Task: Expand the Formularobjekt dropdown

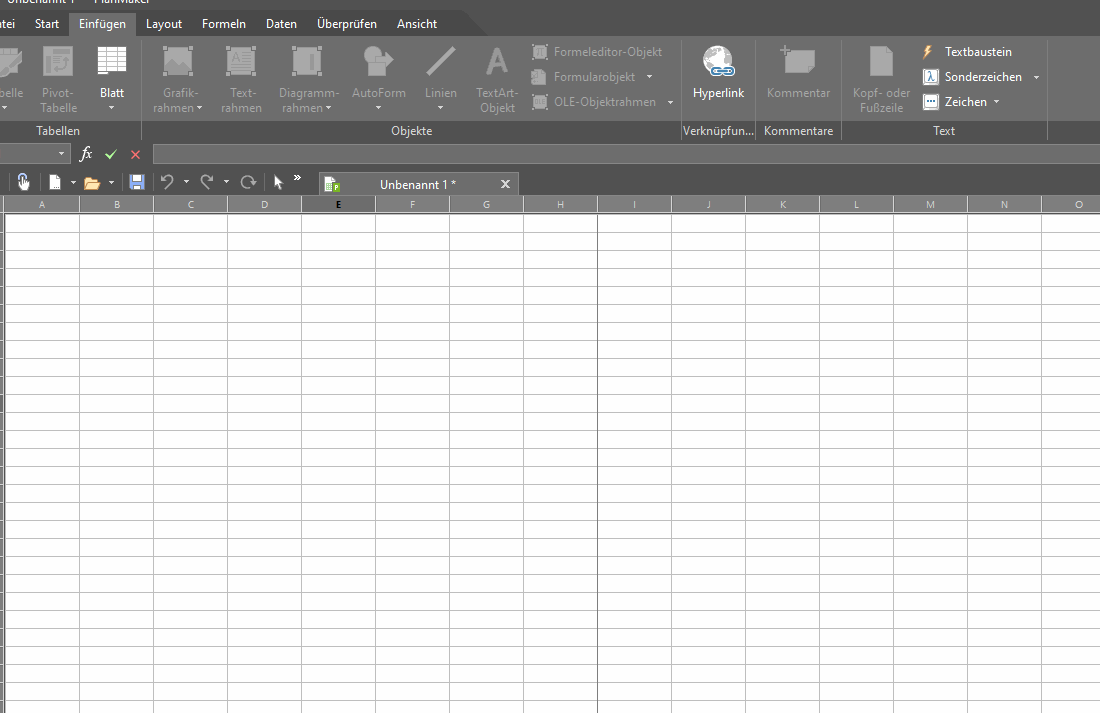Action: tap(650, 76)
